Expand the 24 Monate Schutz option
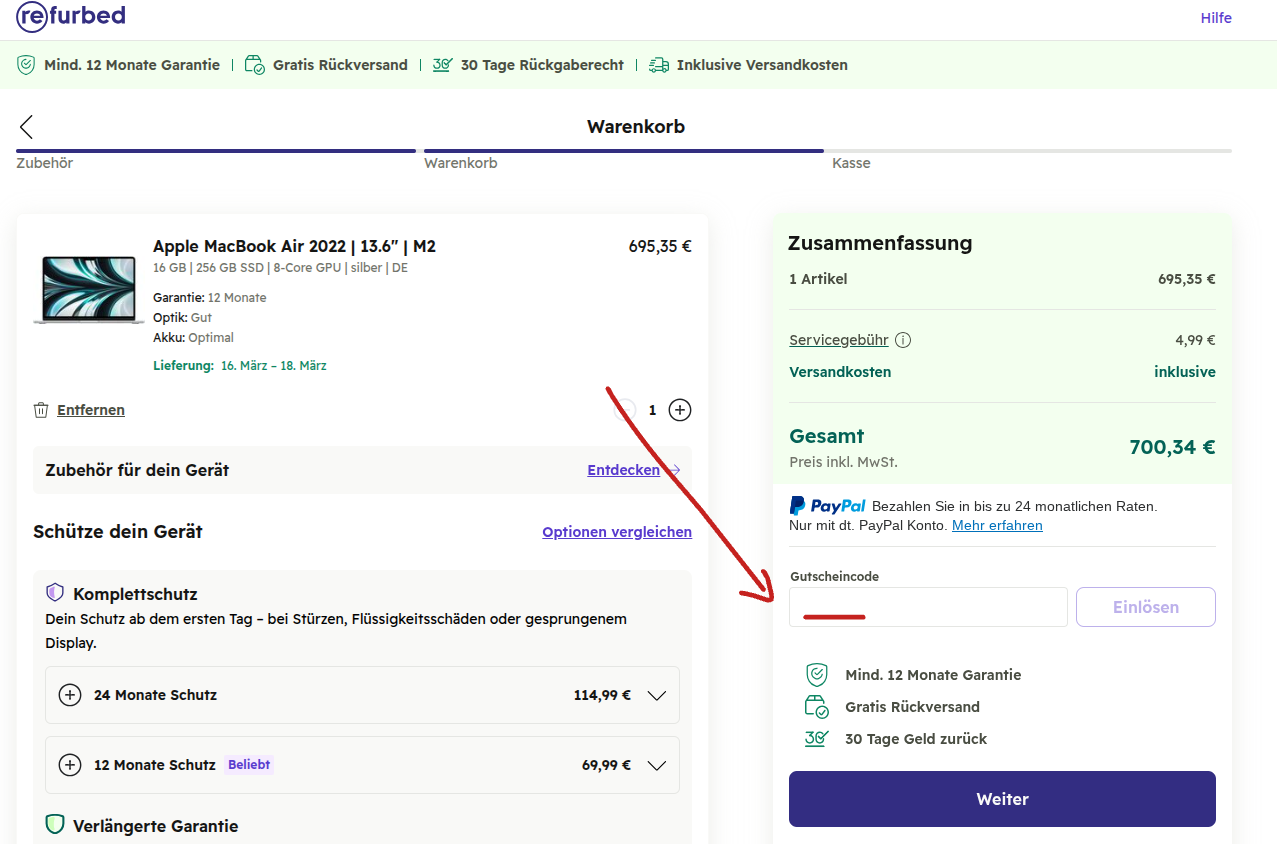 point(657,694)
